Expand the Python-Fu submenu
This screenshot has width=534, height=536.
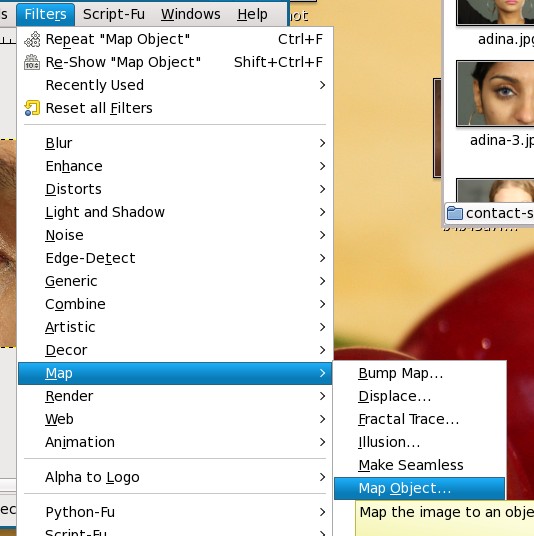click(x=175, y=512)
